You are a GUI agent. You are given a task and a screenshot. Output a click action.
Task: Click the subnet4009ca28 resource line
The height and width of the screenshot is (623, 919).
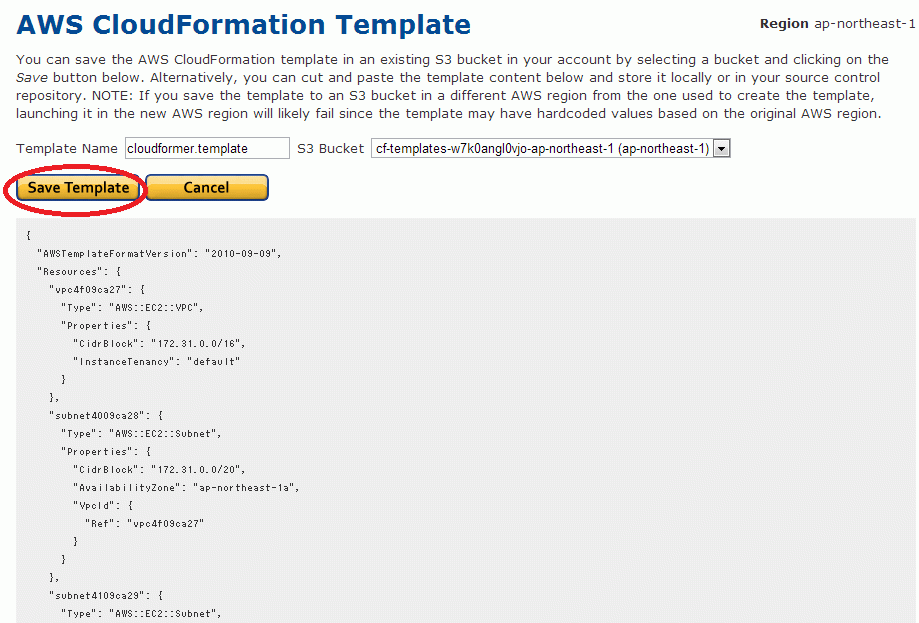pyautogui.click(x=106, y=416)
